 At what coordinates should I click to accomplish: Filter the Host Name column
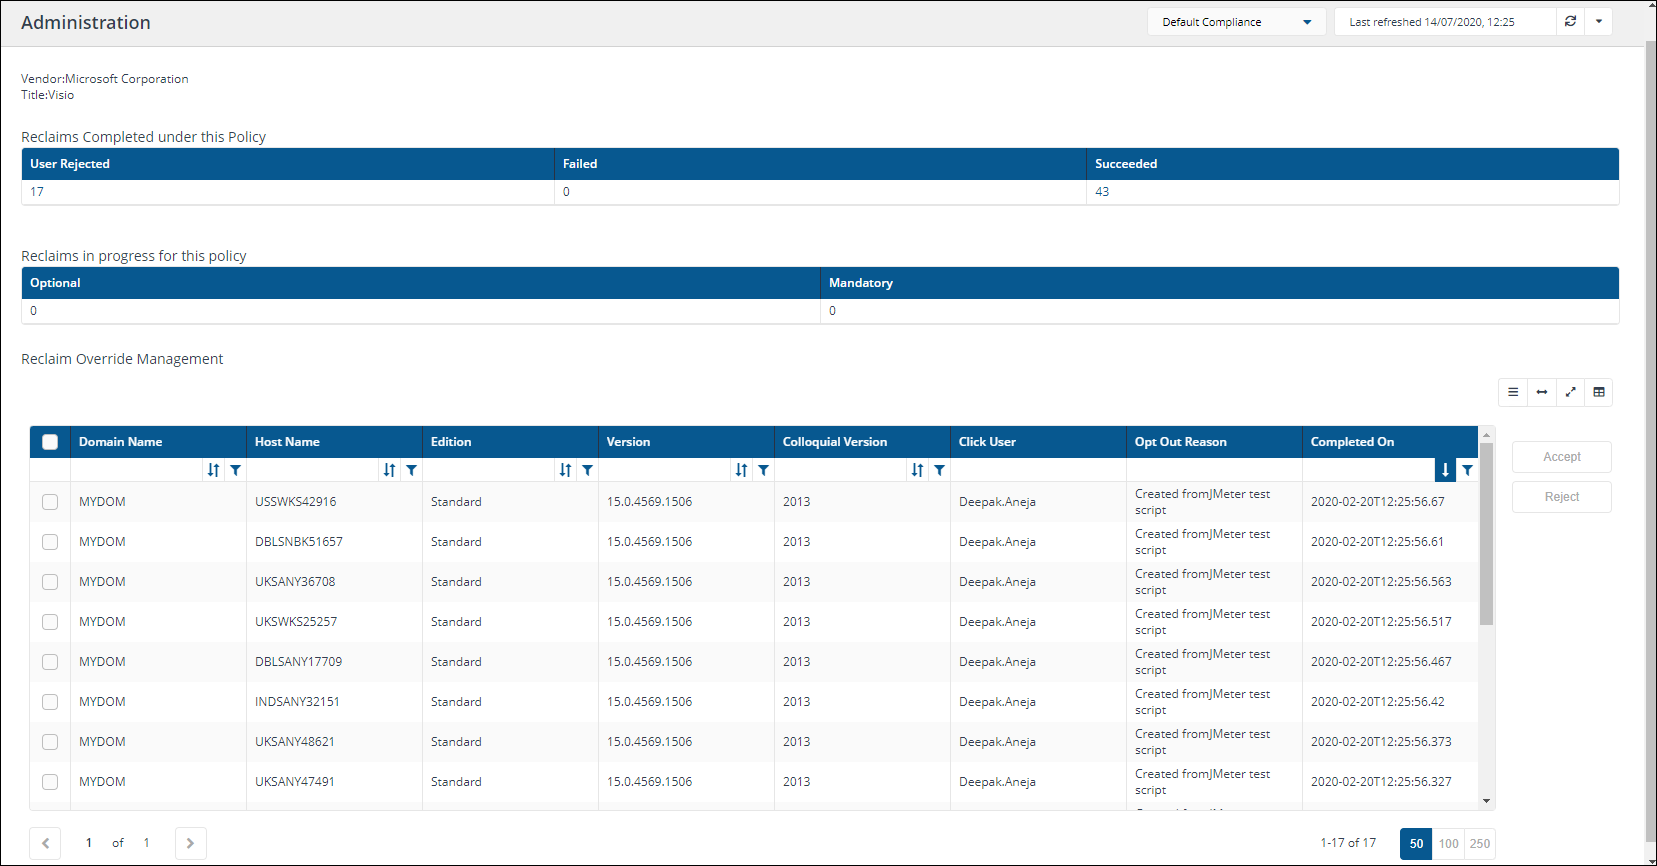412,470
